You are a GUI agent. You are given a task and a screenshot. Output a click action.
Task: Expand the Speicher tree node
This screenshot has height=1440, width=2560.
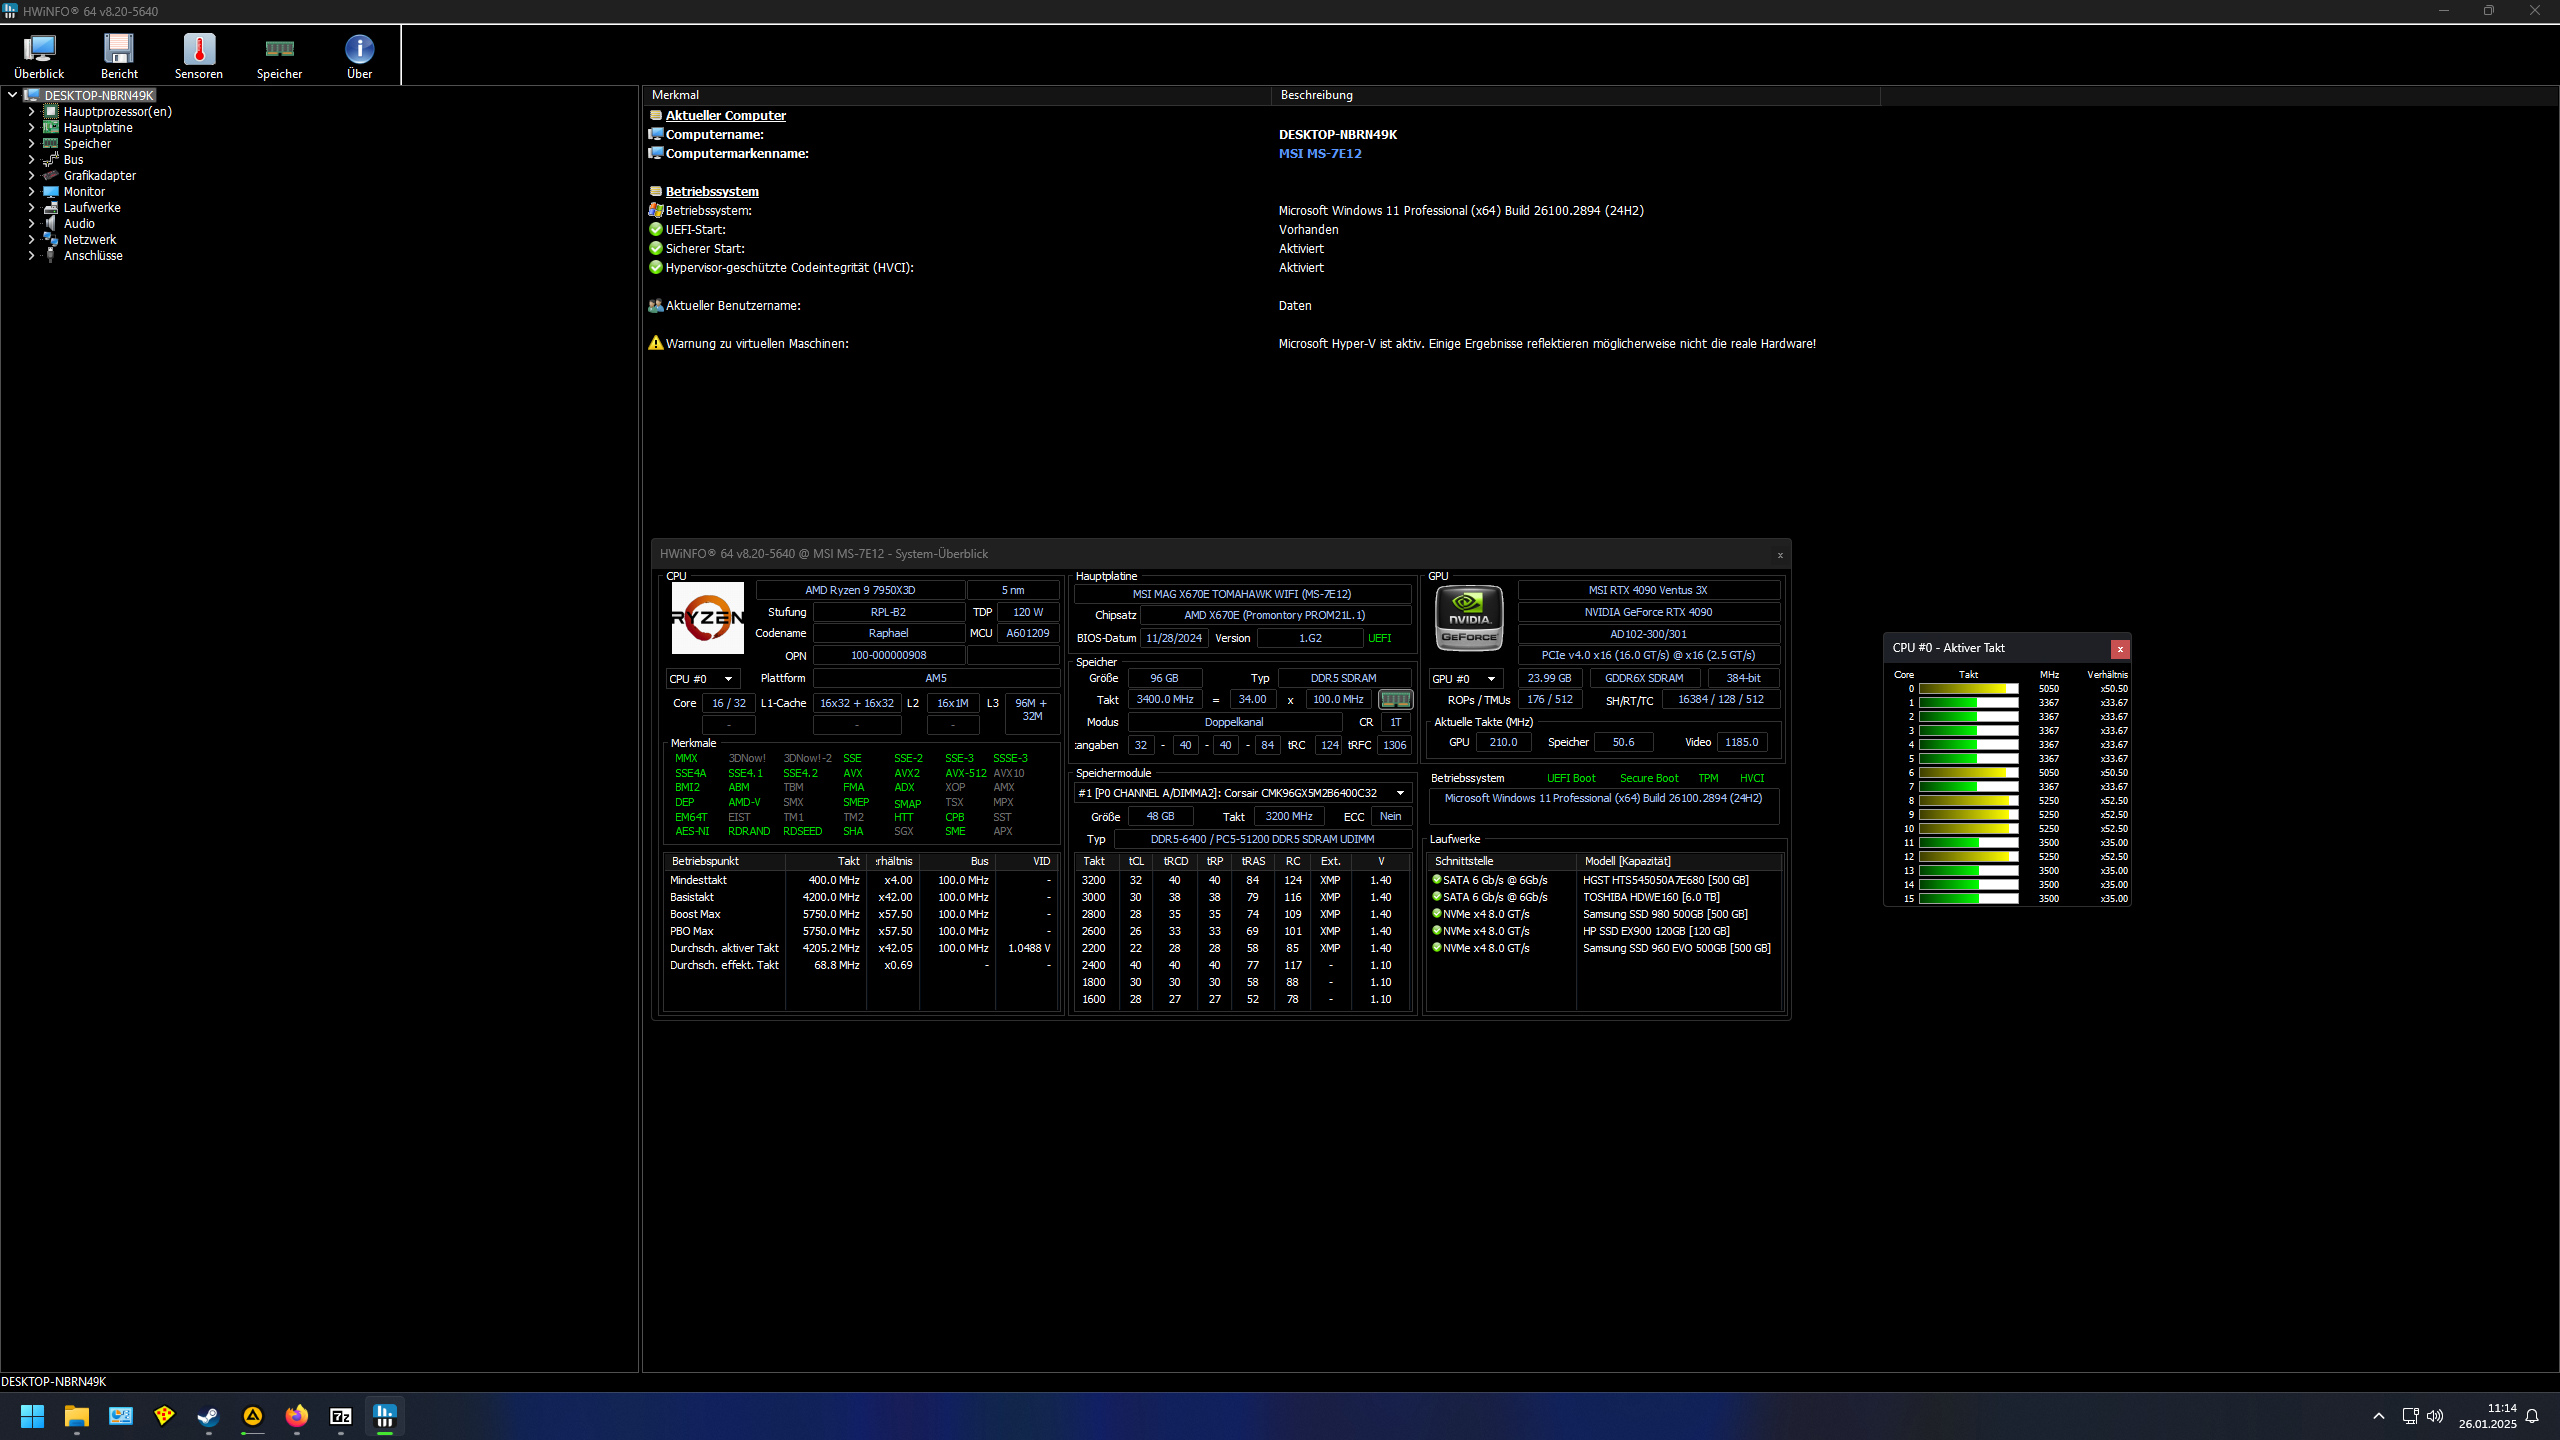coord(31,144)
